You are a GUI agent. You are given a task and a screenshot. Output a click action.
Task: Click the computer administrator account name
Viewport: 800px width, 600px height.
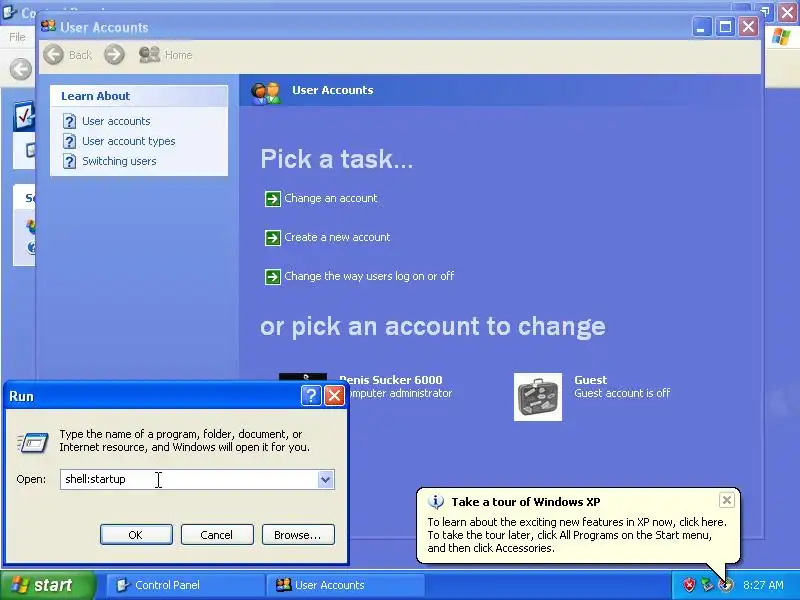coord(391,380)
